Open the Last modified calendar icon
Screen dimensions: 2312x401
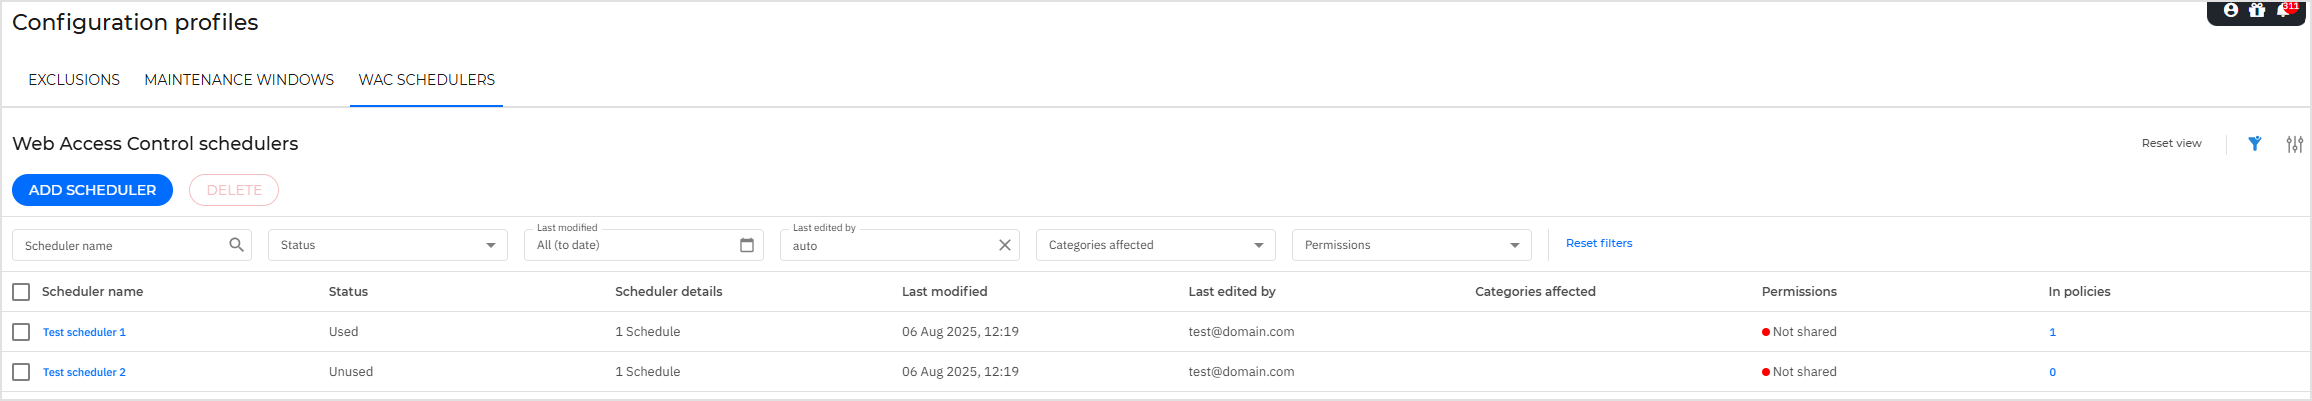[x=746, y=245]
